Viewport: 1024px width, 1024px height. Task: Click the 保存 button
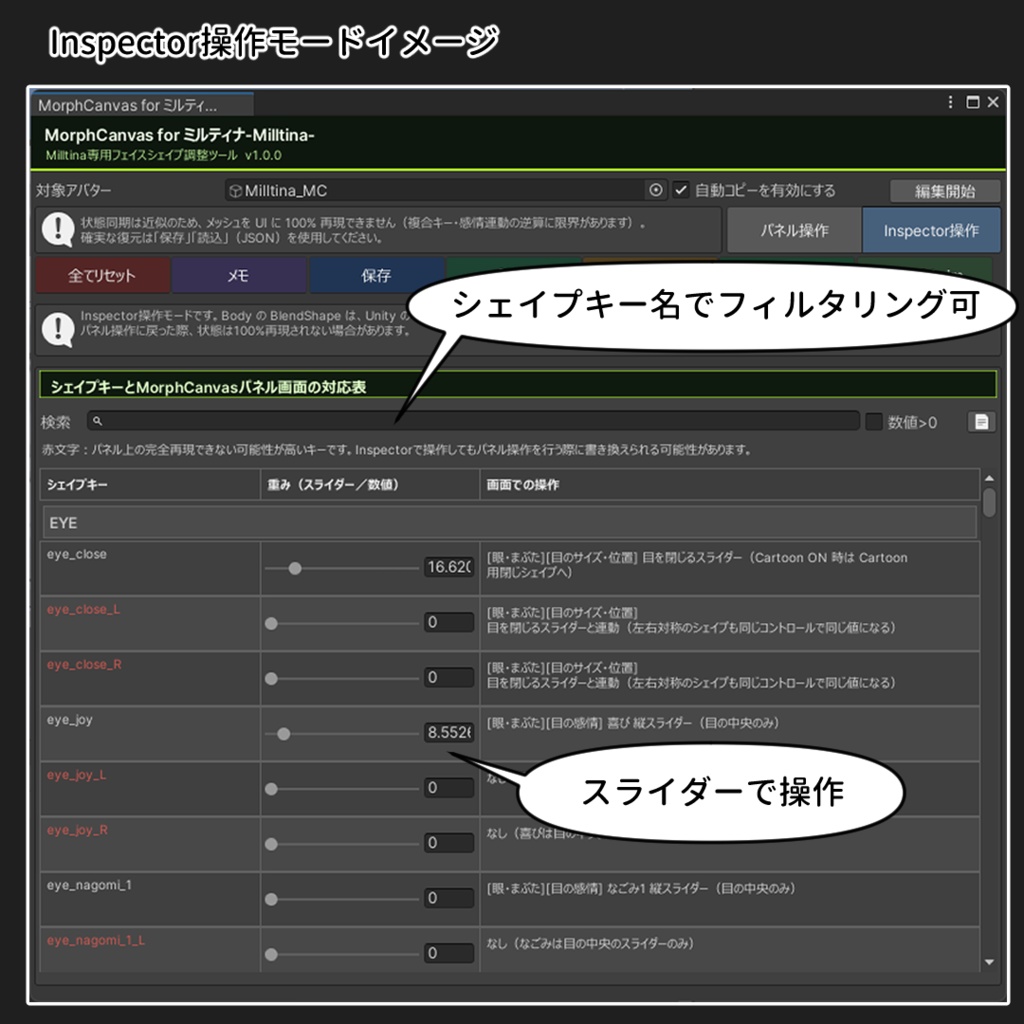point(376,275)
